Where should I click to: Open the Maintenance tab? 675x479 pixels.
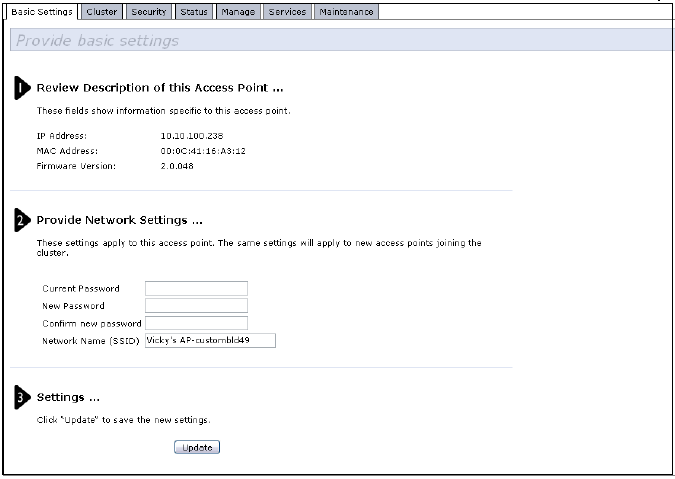click(x=346, y=12)
